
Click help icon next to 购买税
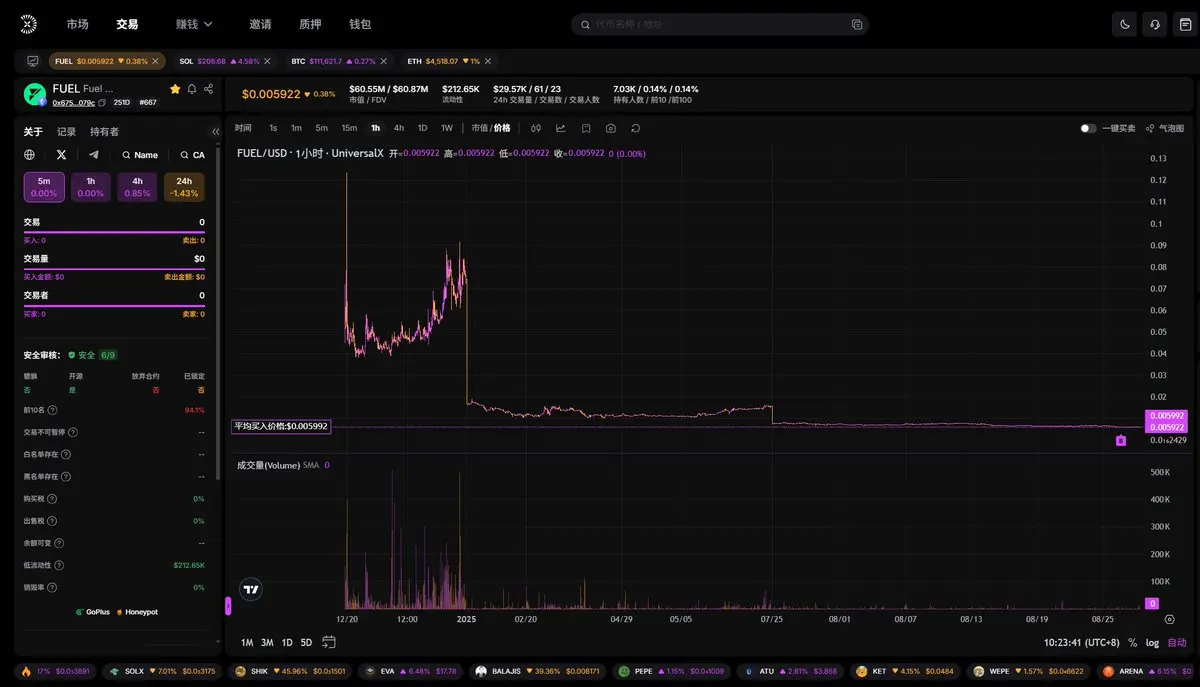click(x=52, y=498)
